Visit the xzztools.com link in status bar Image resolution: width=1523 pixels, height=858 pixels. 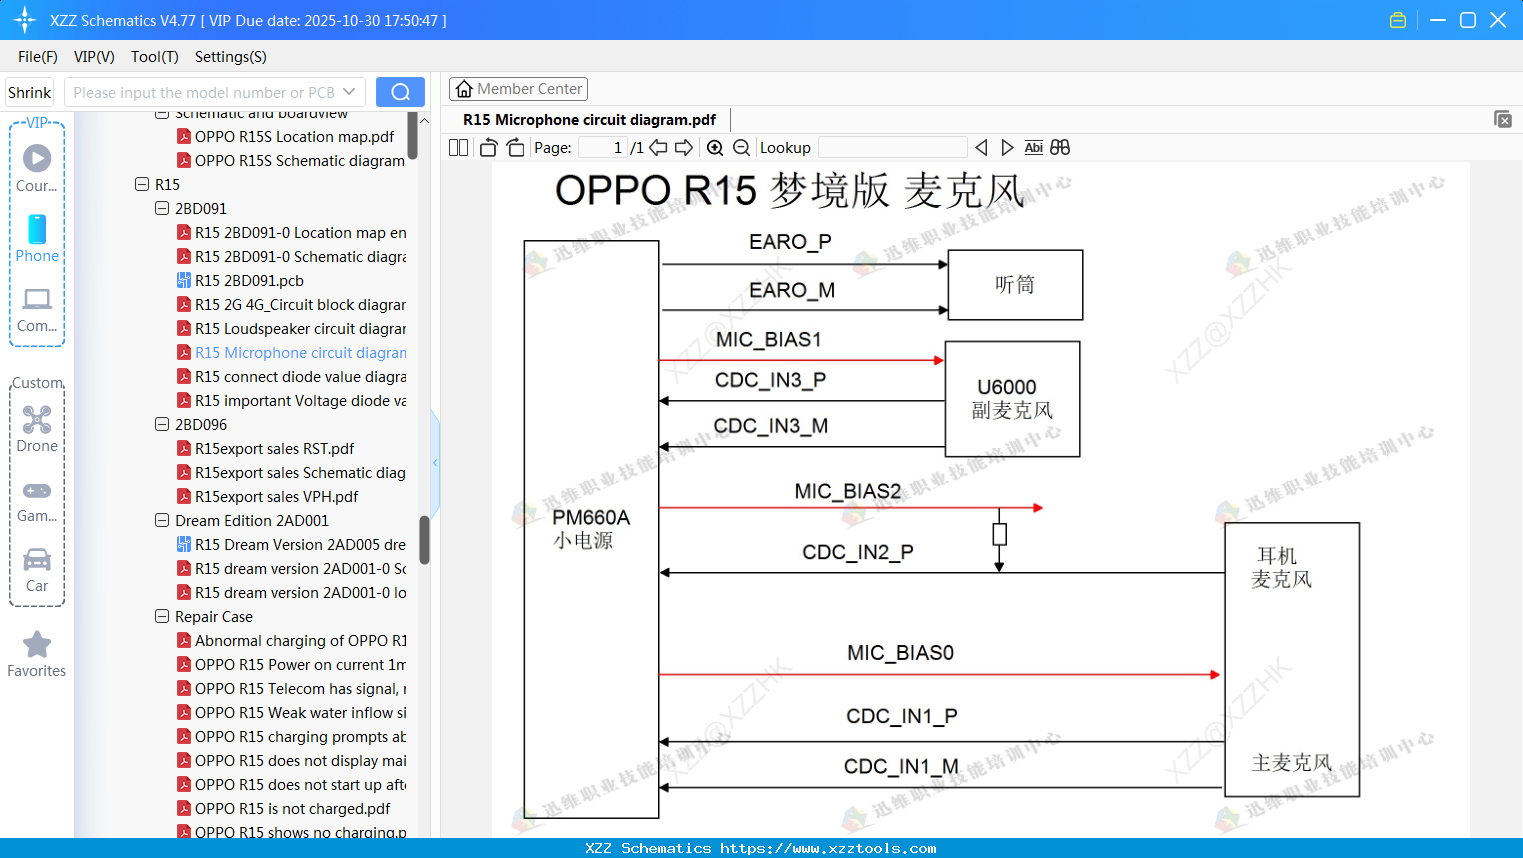[828, 848]
